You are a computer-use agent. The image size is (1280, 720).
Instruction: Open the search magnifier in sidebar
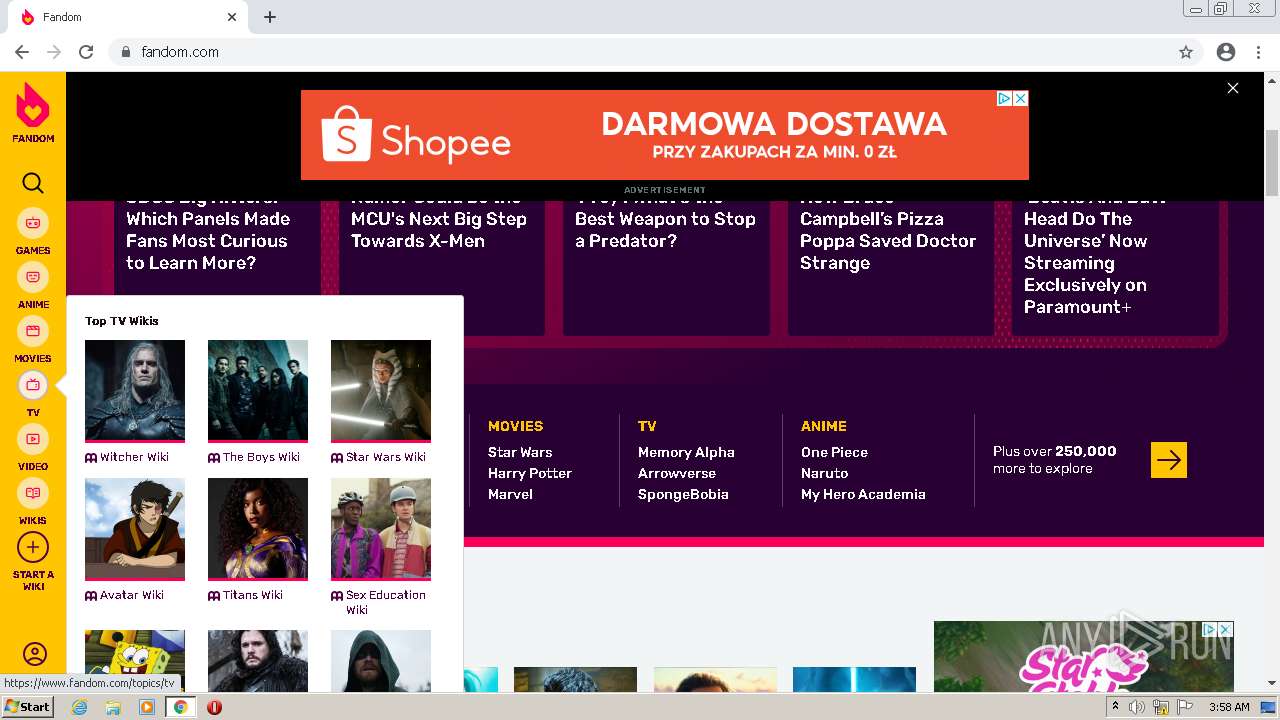(33, 183)
